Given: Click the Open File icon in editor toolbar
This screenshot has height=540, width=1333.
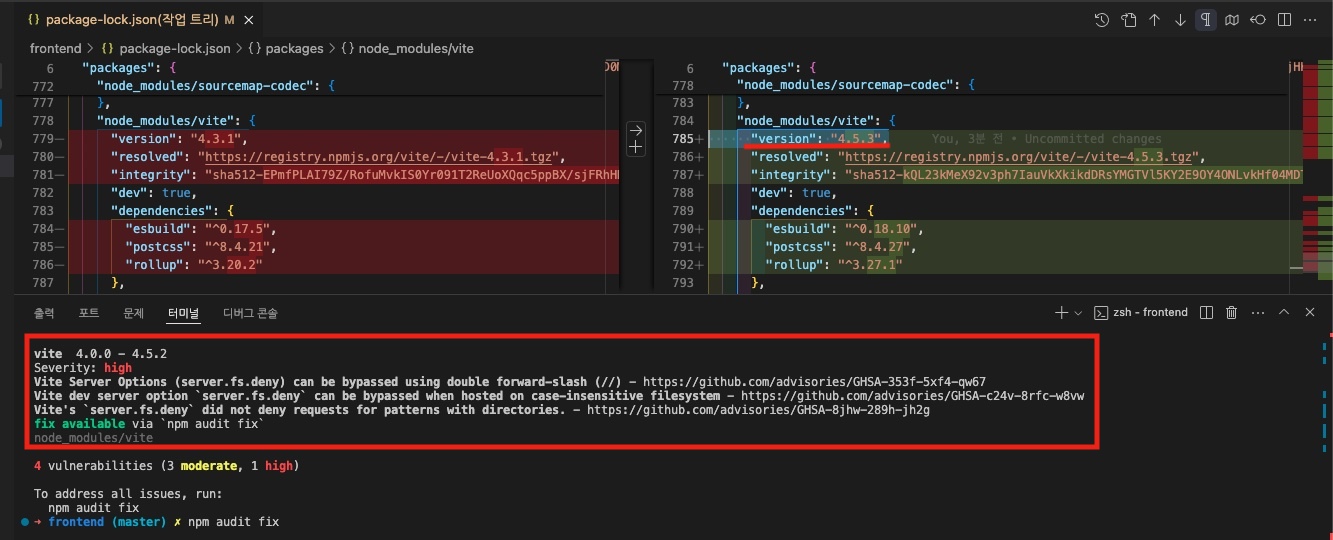Looking at the screenshot, I should [1128, 20].
